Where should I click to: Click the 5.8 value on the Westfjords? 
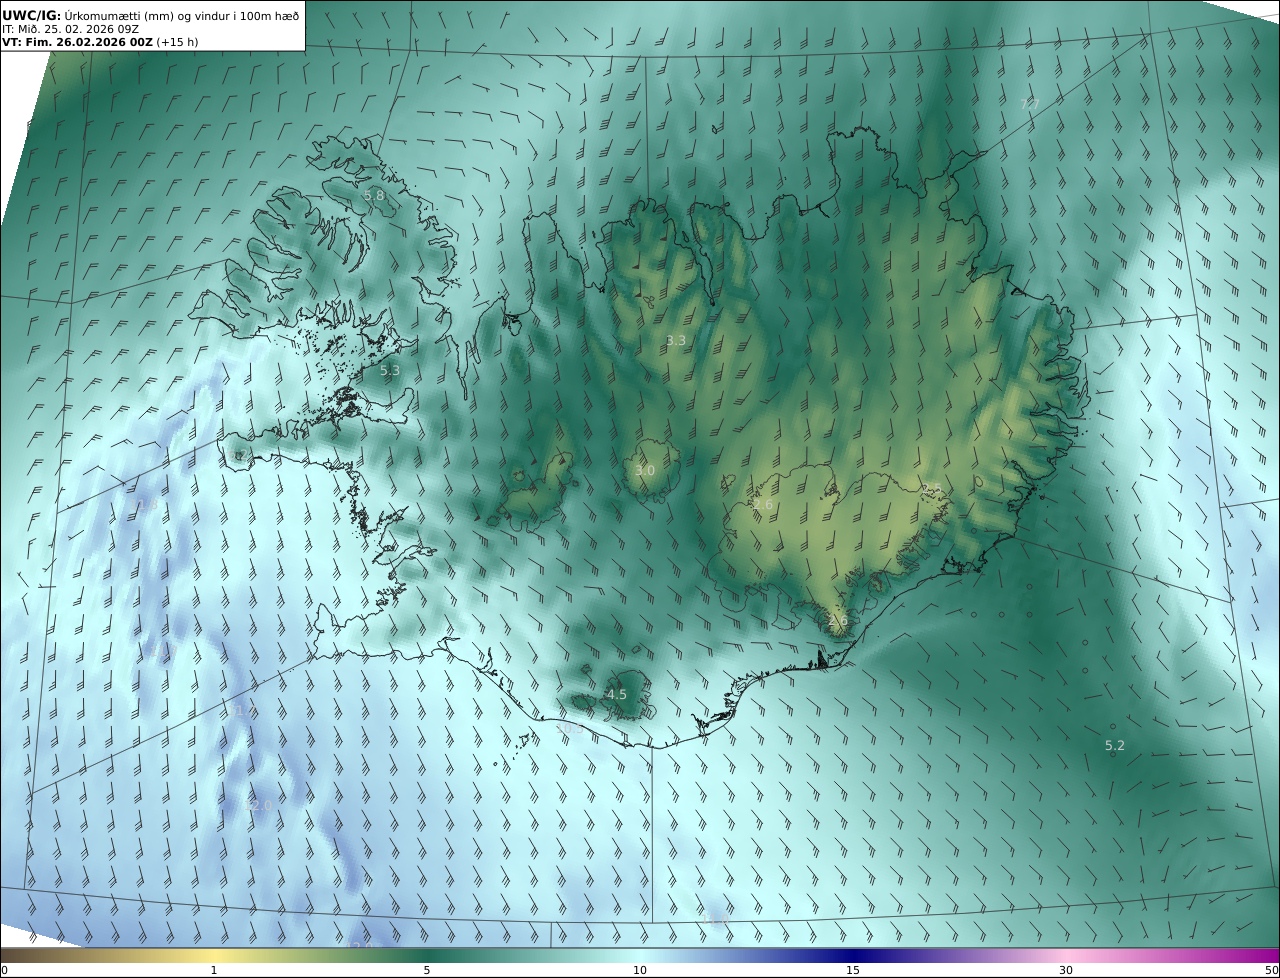(x=374, y=196)
